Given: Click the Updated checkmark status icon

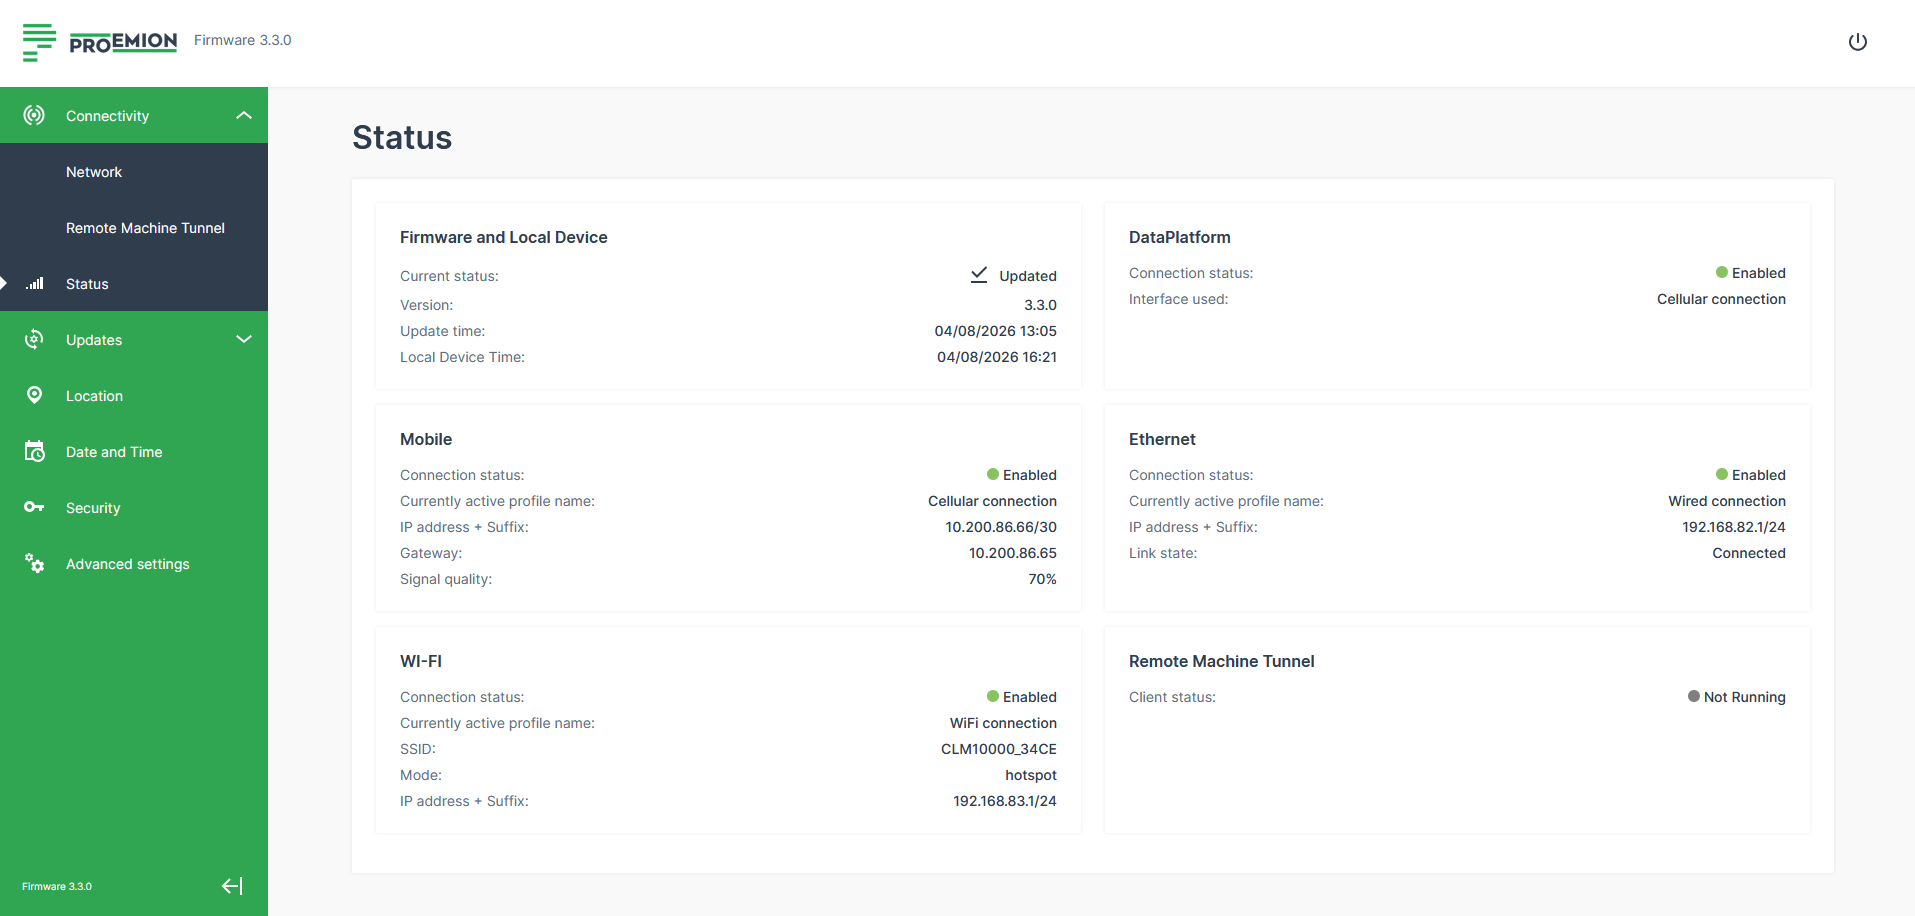Looking at the screenshot, I should 979,275.
